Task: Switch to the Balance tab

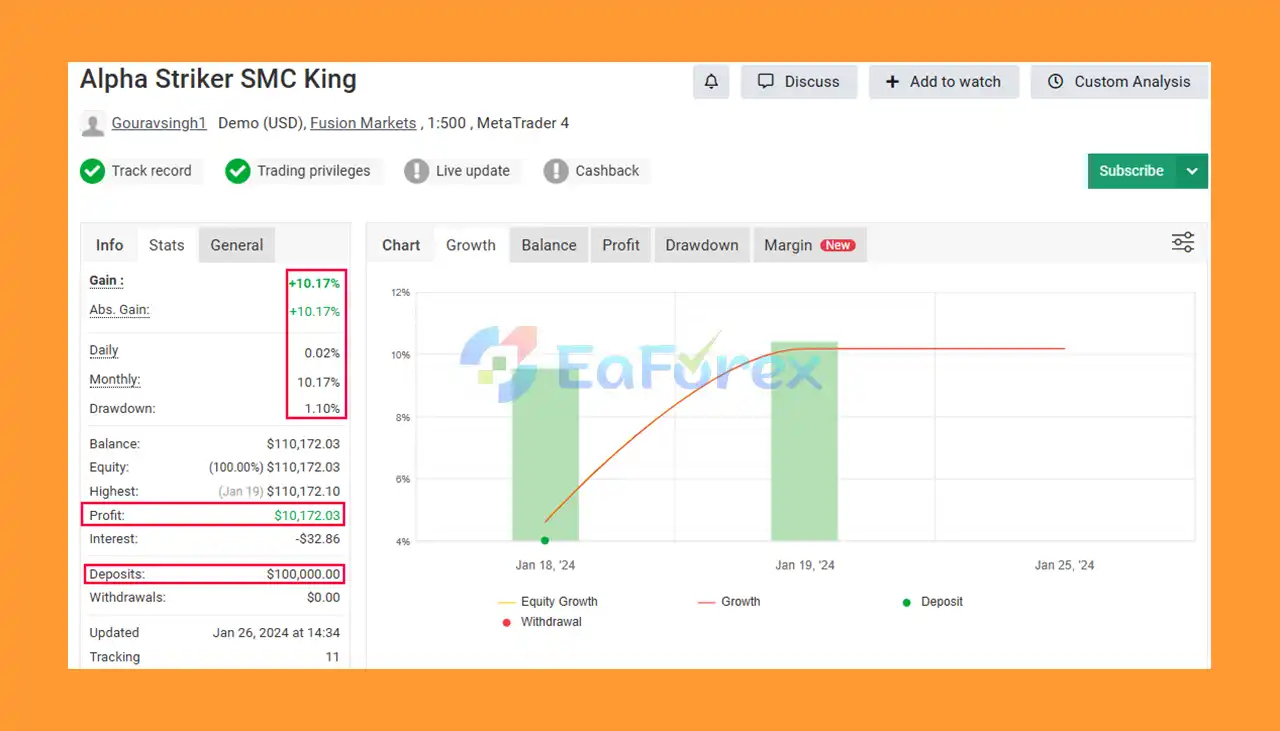Action: pyautogui.click(x=549, y=245)
